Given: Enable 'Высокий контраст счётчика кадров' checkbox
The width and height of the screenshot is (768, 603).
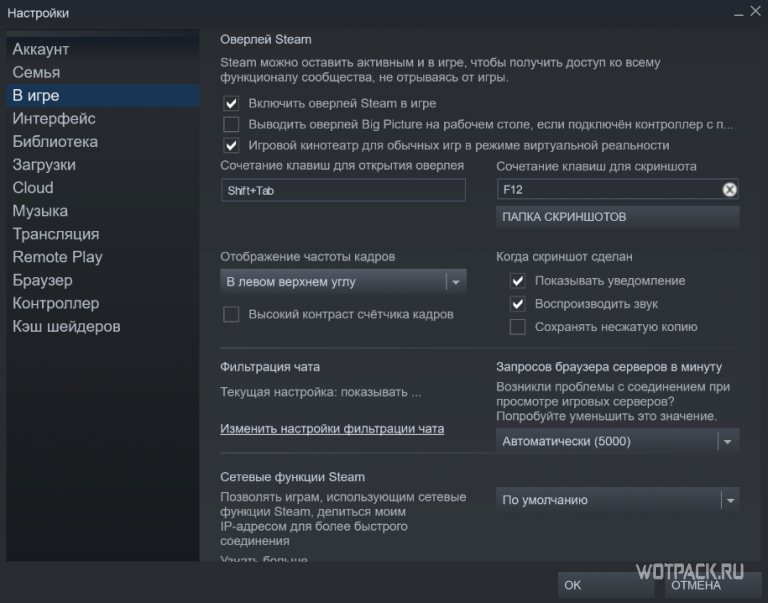Looking at the screenshot, I should (231, 314).
